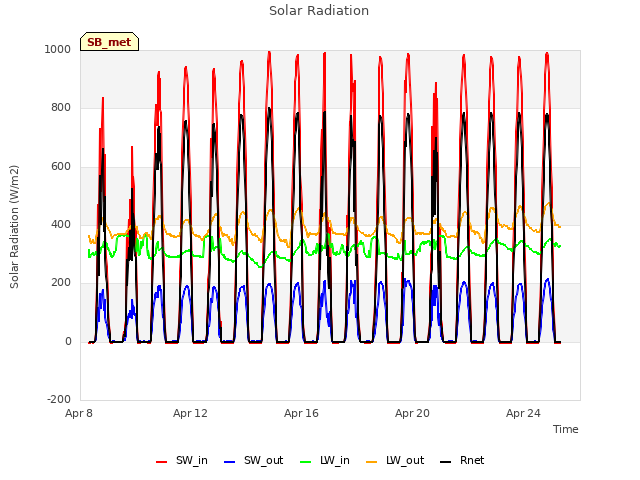Click the black Rnet legend swatch
Image resolution: width=640 pixels, height=480 pixels.
tap(446, 462)
